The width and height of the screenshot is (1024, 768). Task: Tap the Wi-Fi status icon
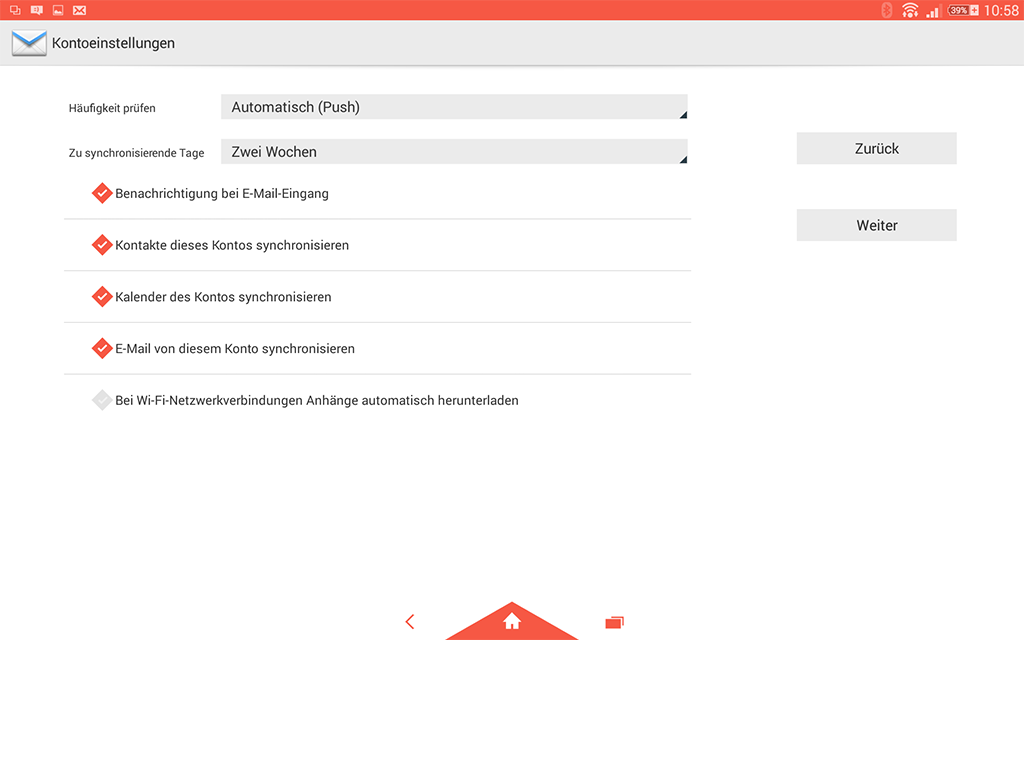909,10
